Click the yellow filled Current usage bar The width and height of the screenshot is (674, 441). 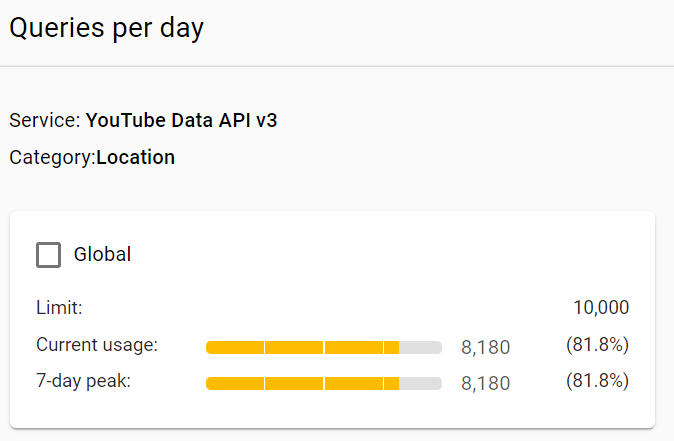pyautogui.click(x=300, y=347)
